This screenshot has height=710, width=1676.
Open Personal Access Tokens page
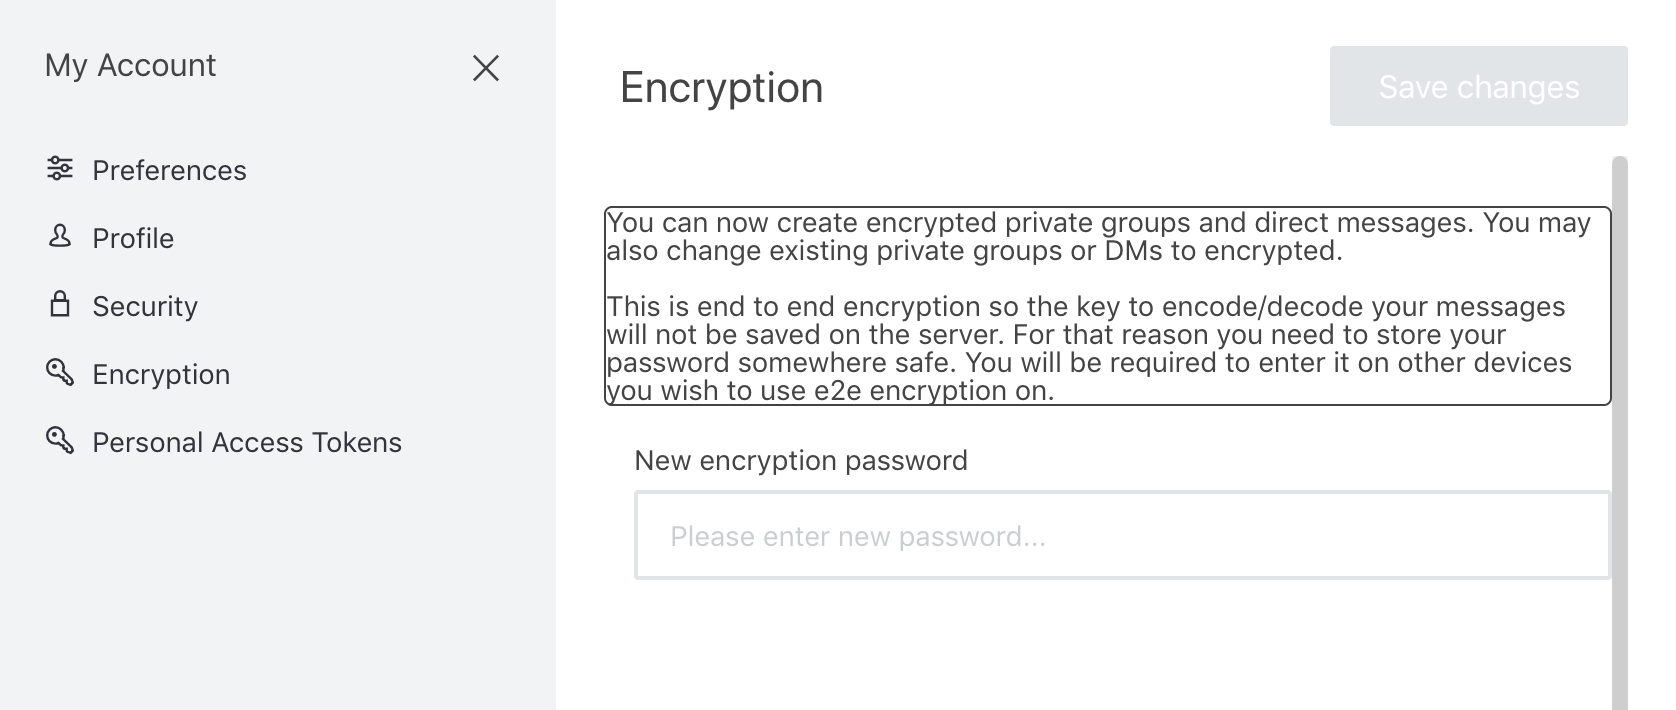pos(247,443)
